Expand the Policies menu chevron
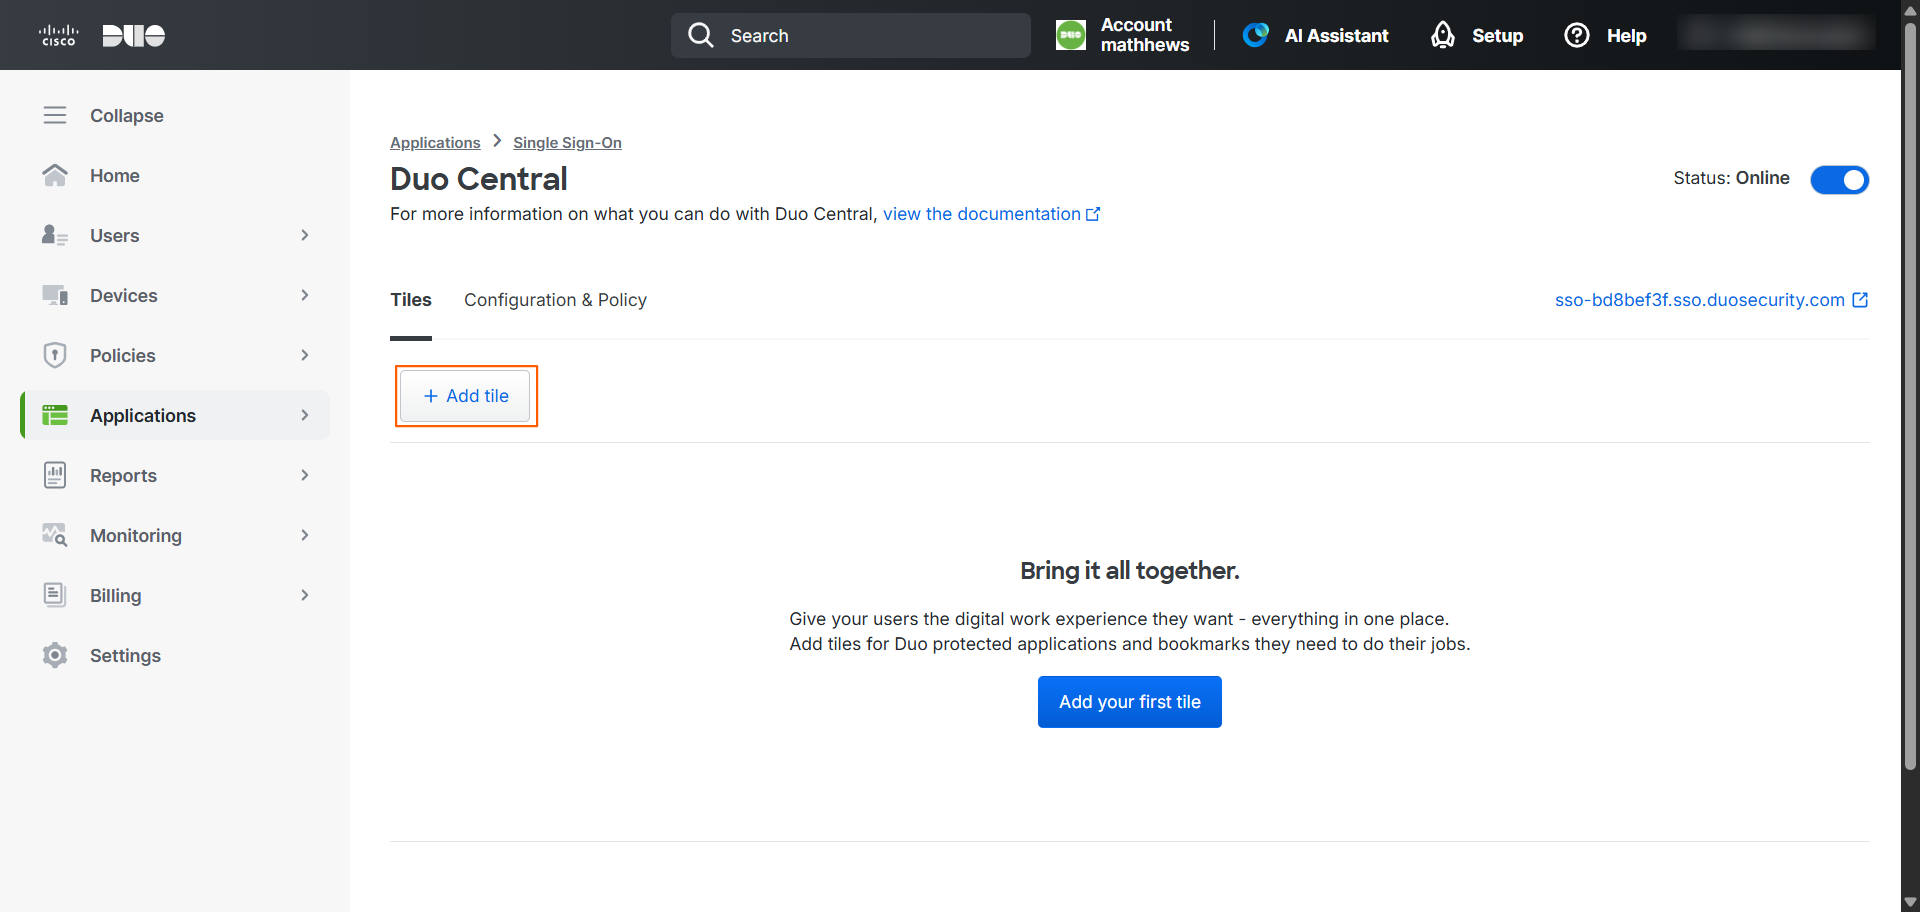 305,355
